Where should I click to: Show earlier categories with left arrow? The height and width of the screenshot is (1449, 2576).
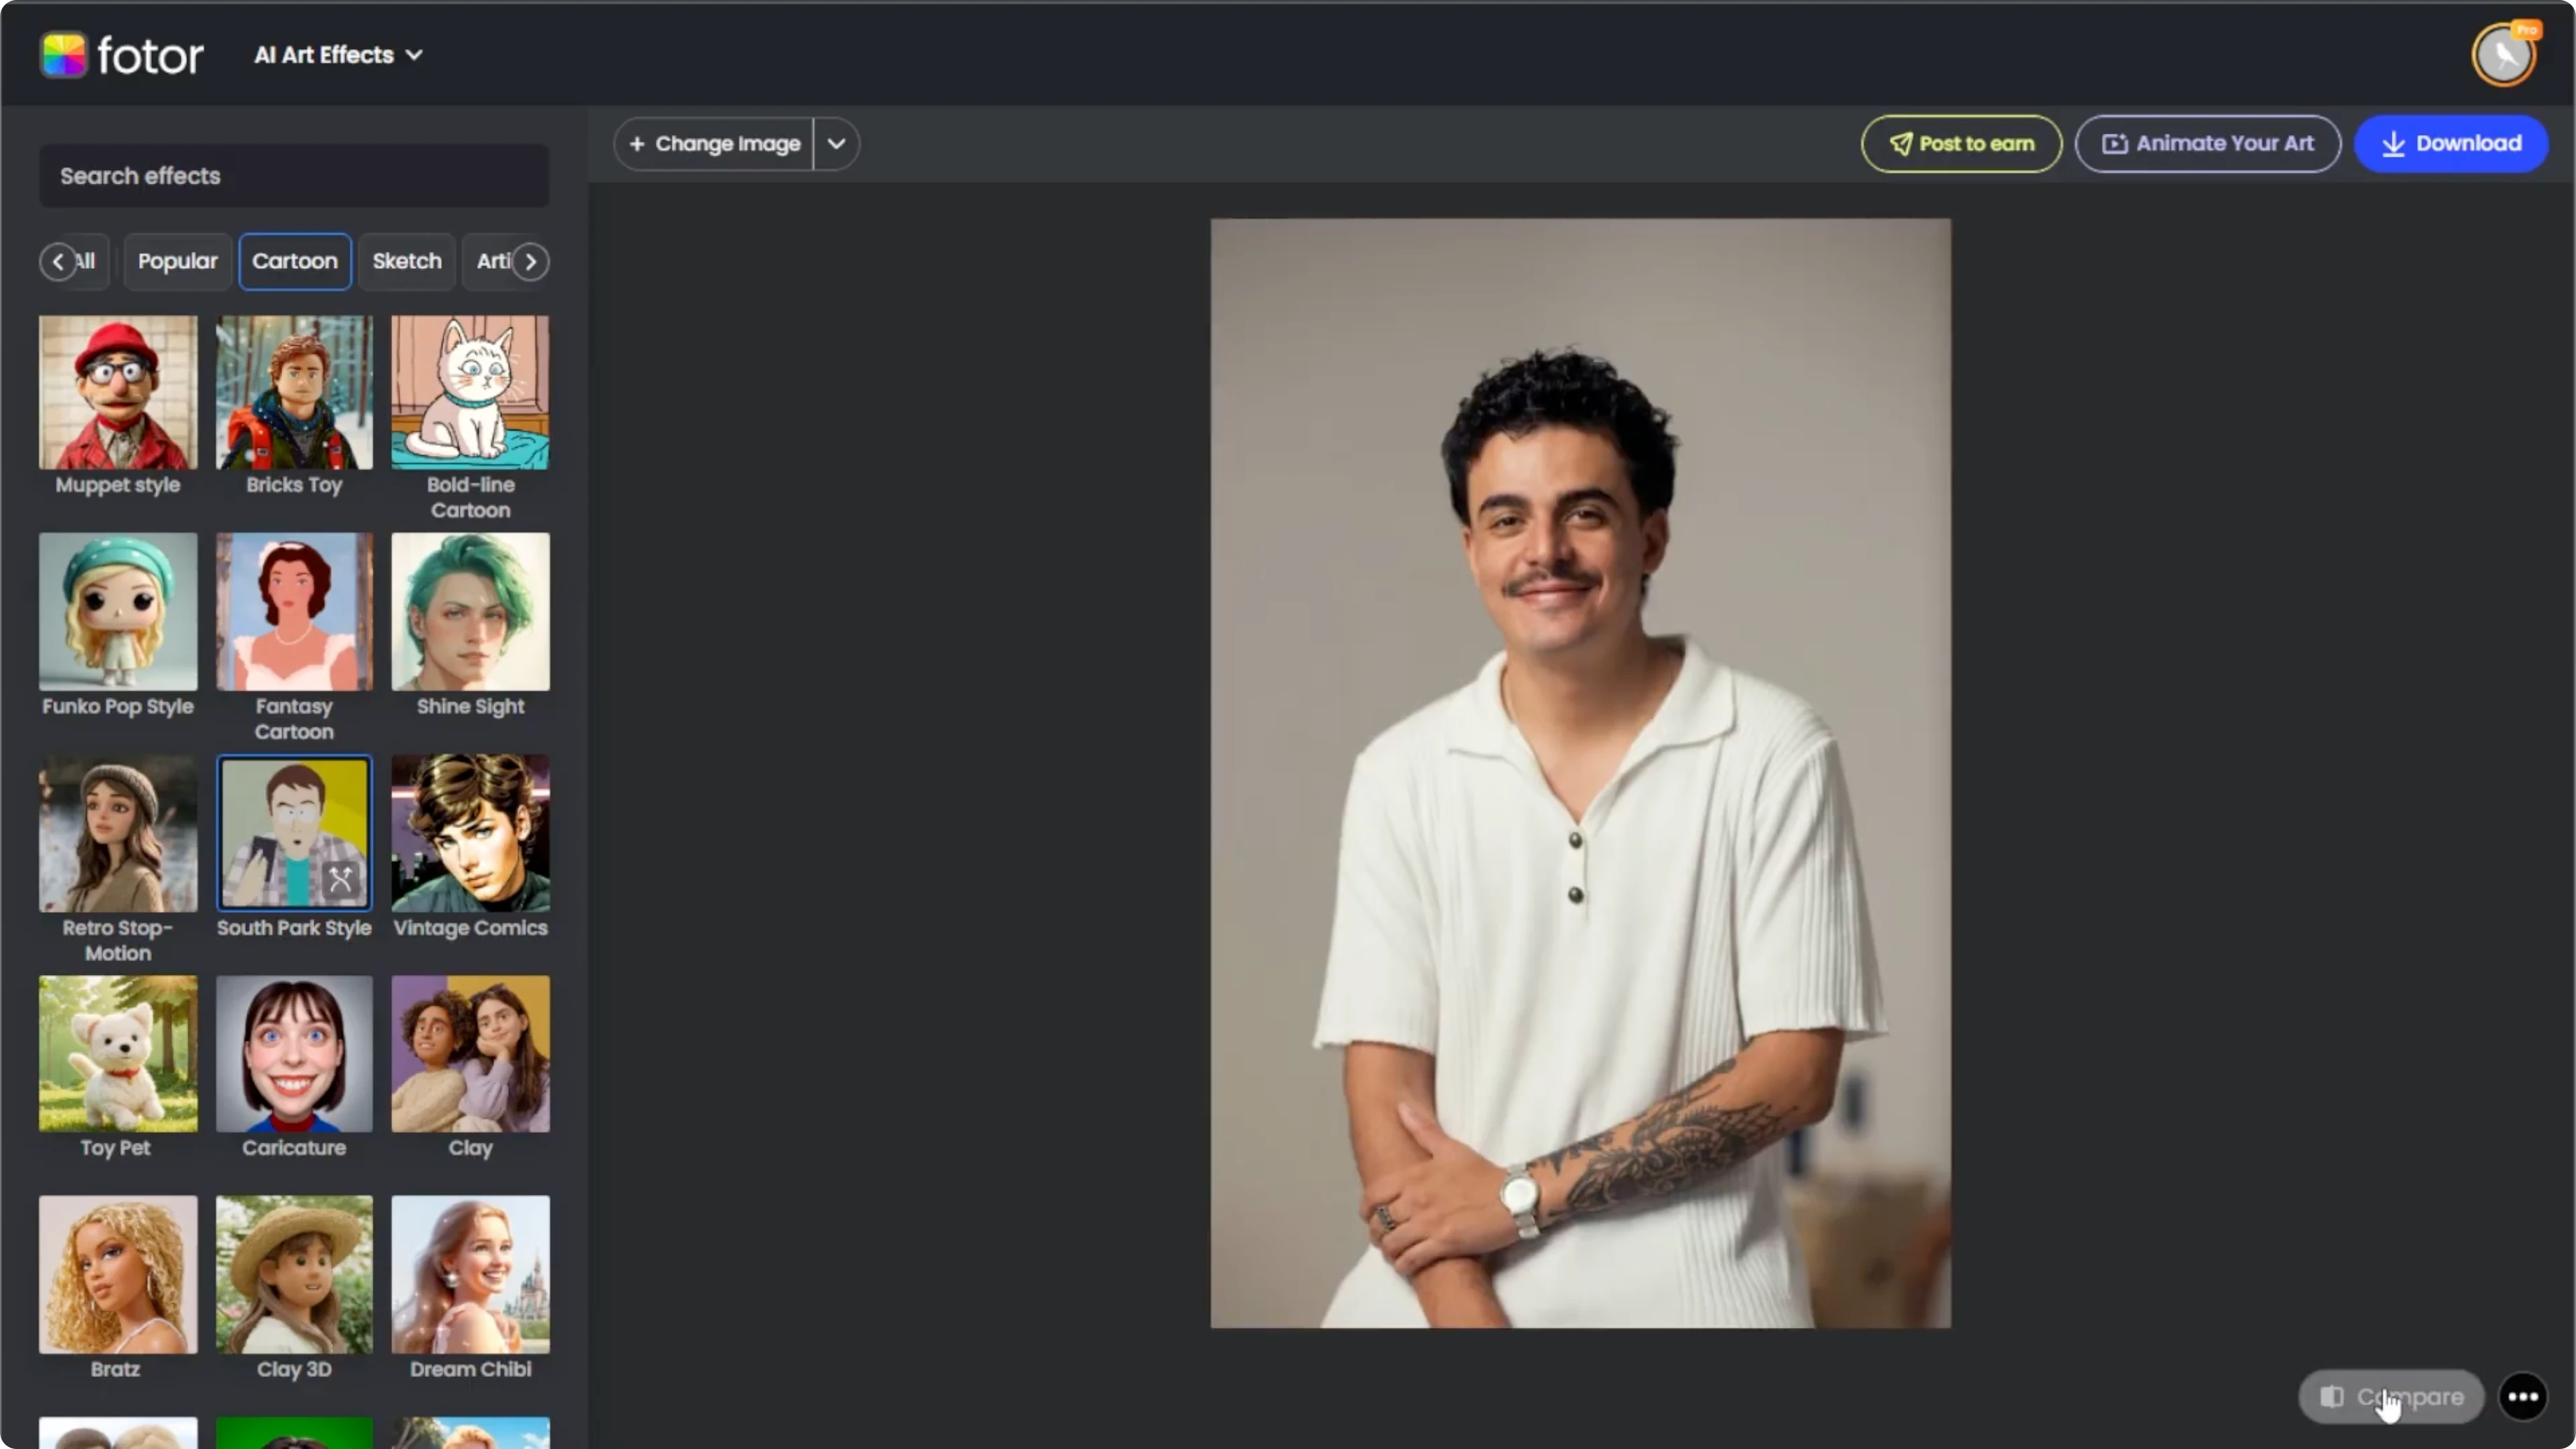click(57, 262)
